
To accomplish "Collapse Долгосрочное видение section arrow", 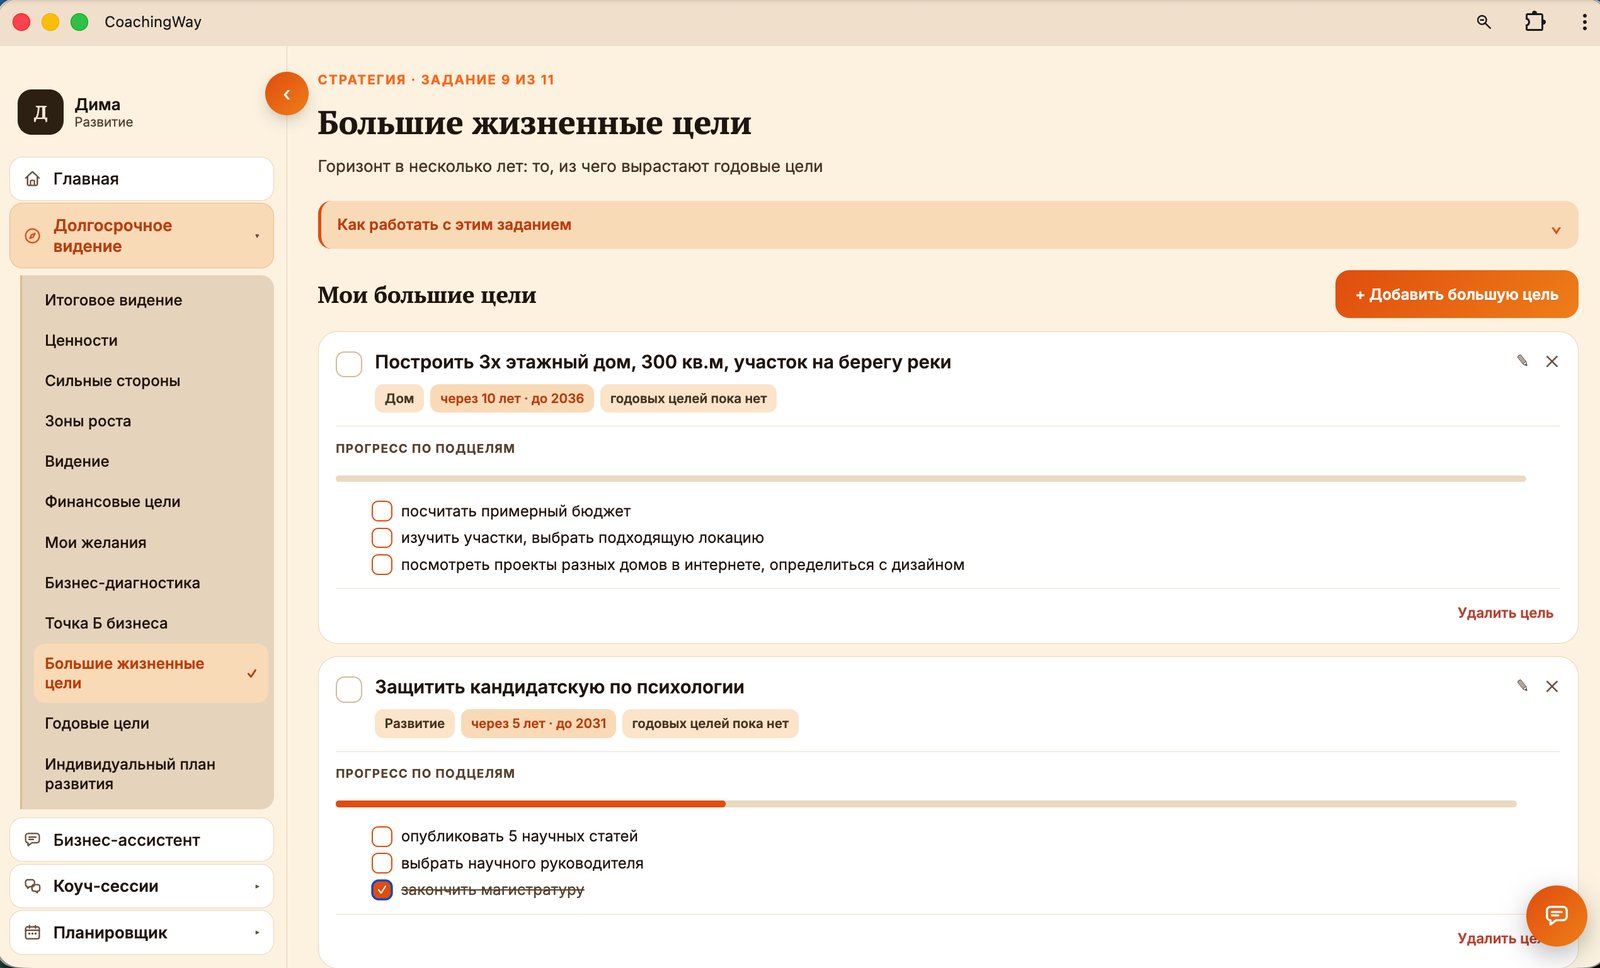I will coord(257,236).
